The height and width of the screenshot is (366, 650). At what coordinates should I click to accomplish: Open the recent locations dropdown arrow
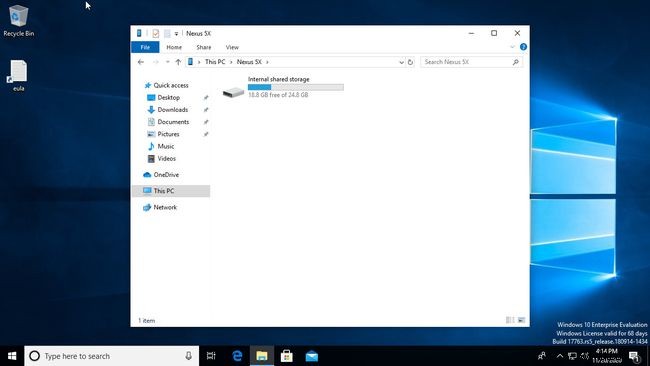tap(167, 62)
